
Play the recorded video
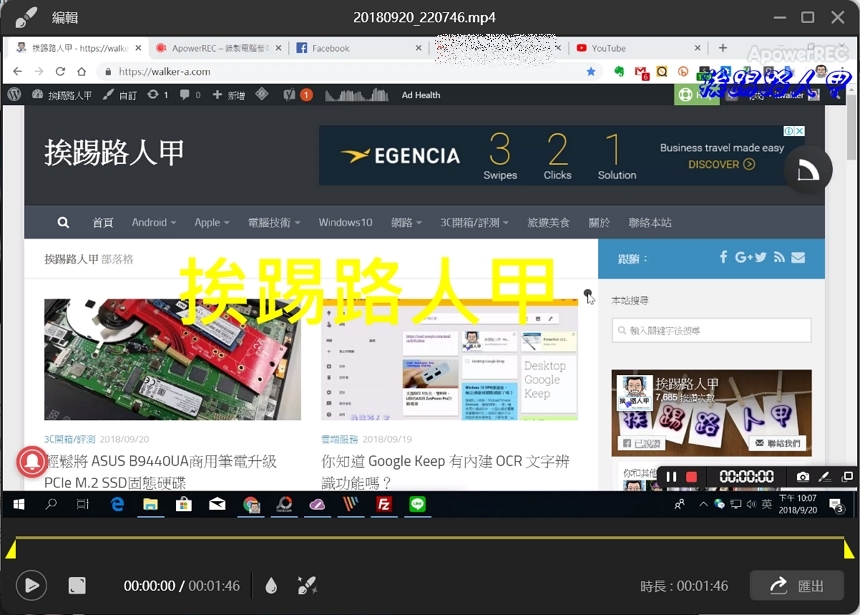(31, 585)
